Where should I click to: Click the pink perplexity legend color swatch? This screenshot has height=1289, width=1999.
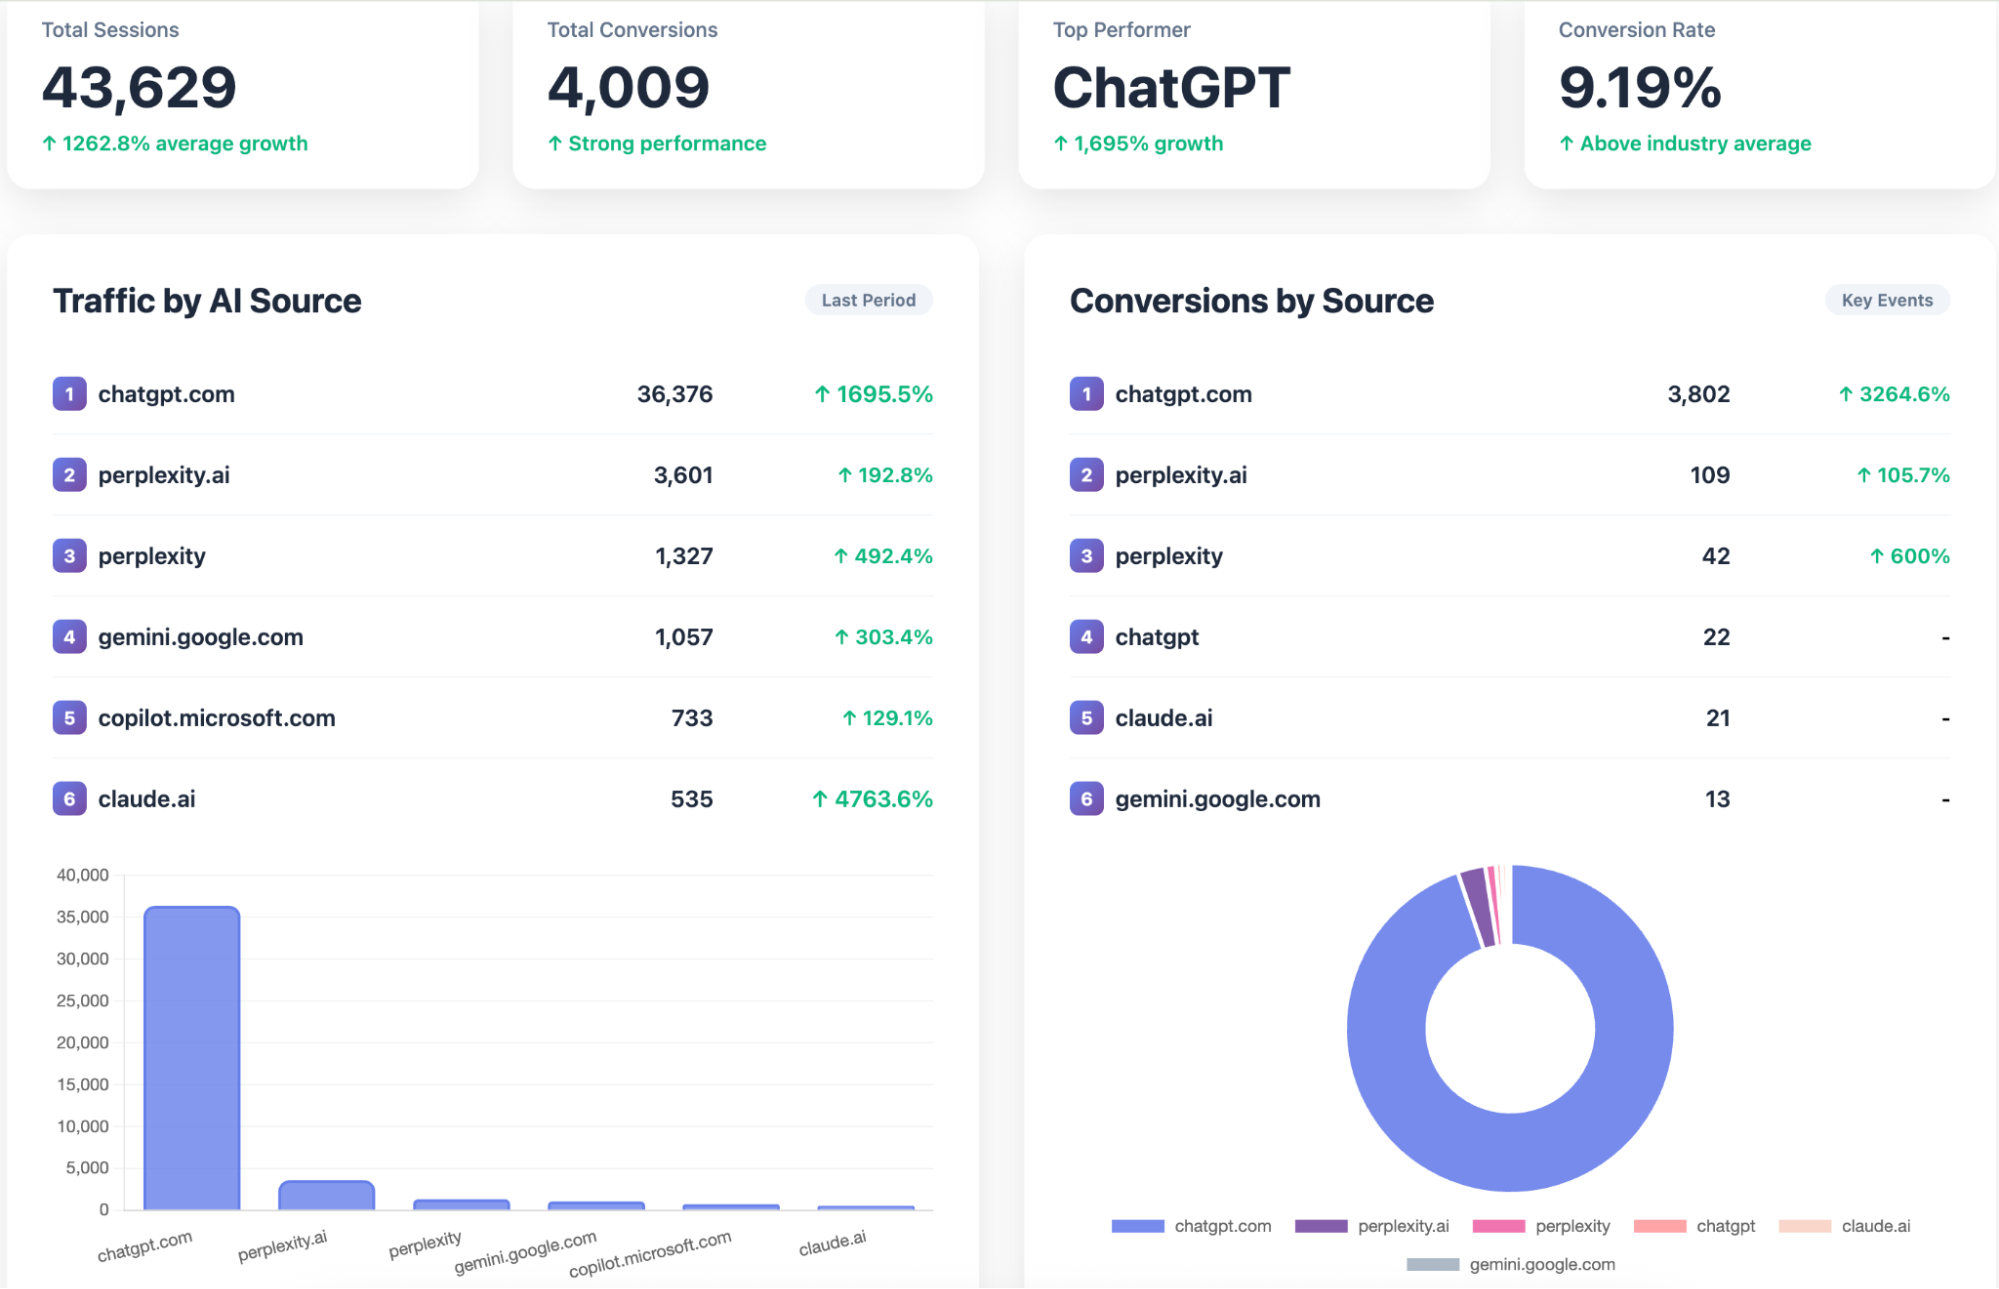click(x=1498, y=1226)
